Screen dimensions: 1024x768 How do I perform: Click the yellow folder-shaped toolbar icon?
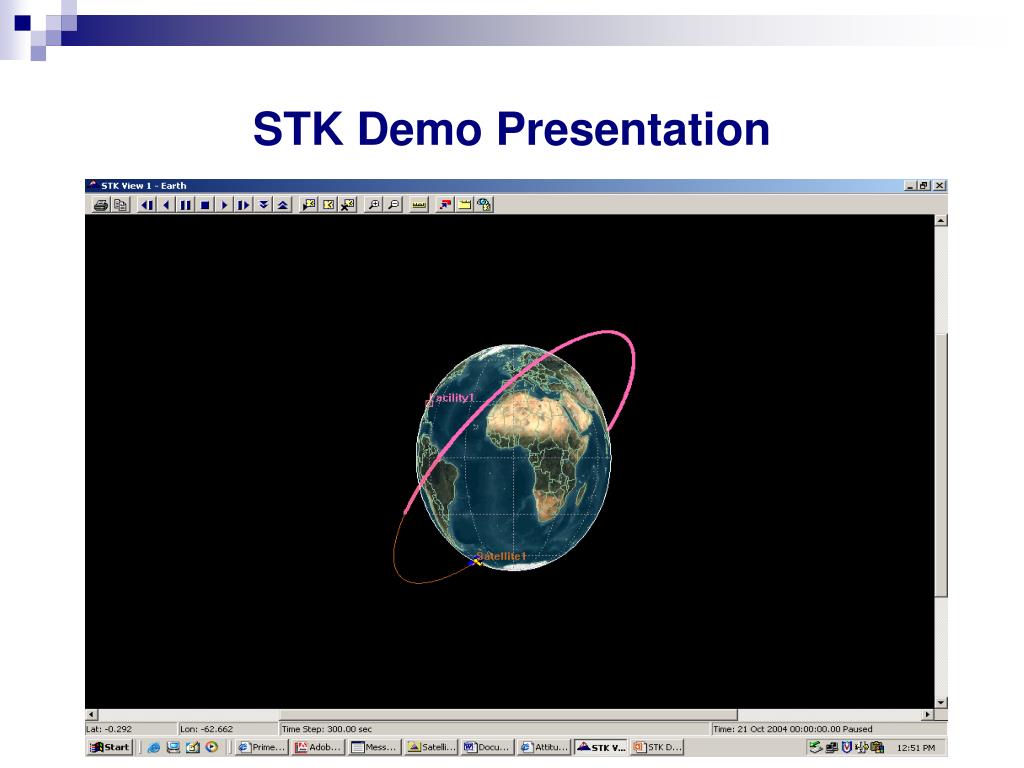pyautogui.click(x=464, y=205)
